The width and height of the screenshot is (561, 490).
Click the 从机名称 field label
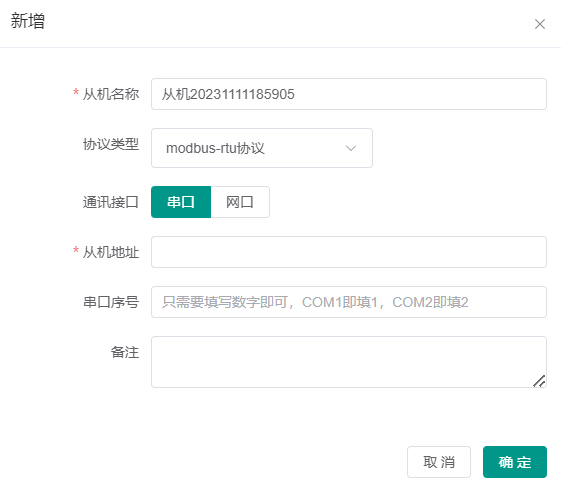111,94
